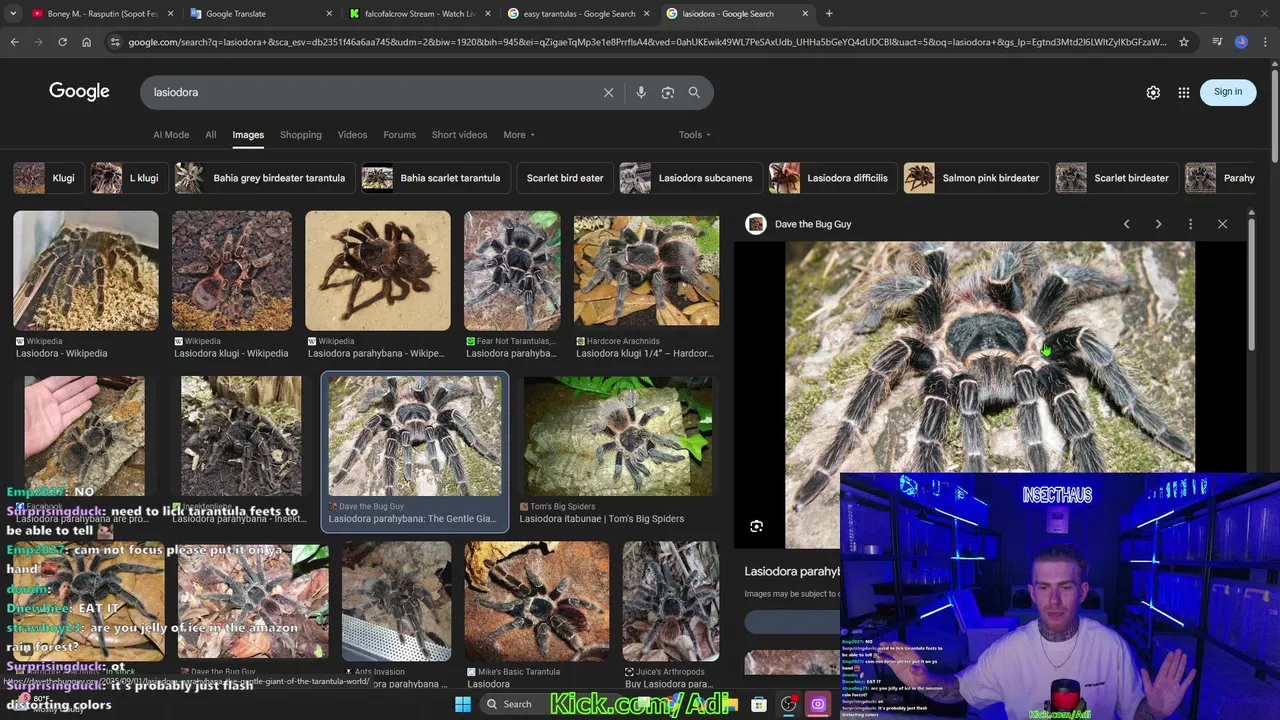Click the Windows Start button
The image size is (1280, 720).
click(462, 704)
